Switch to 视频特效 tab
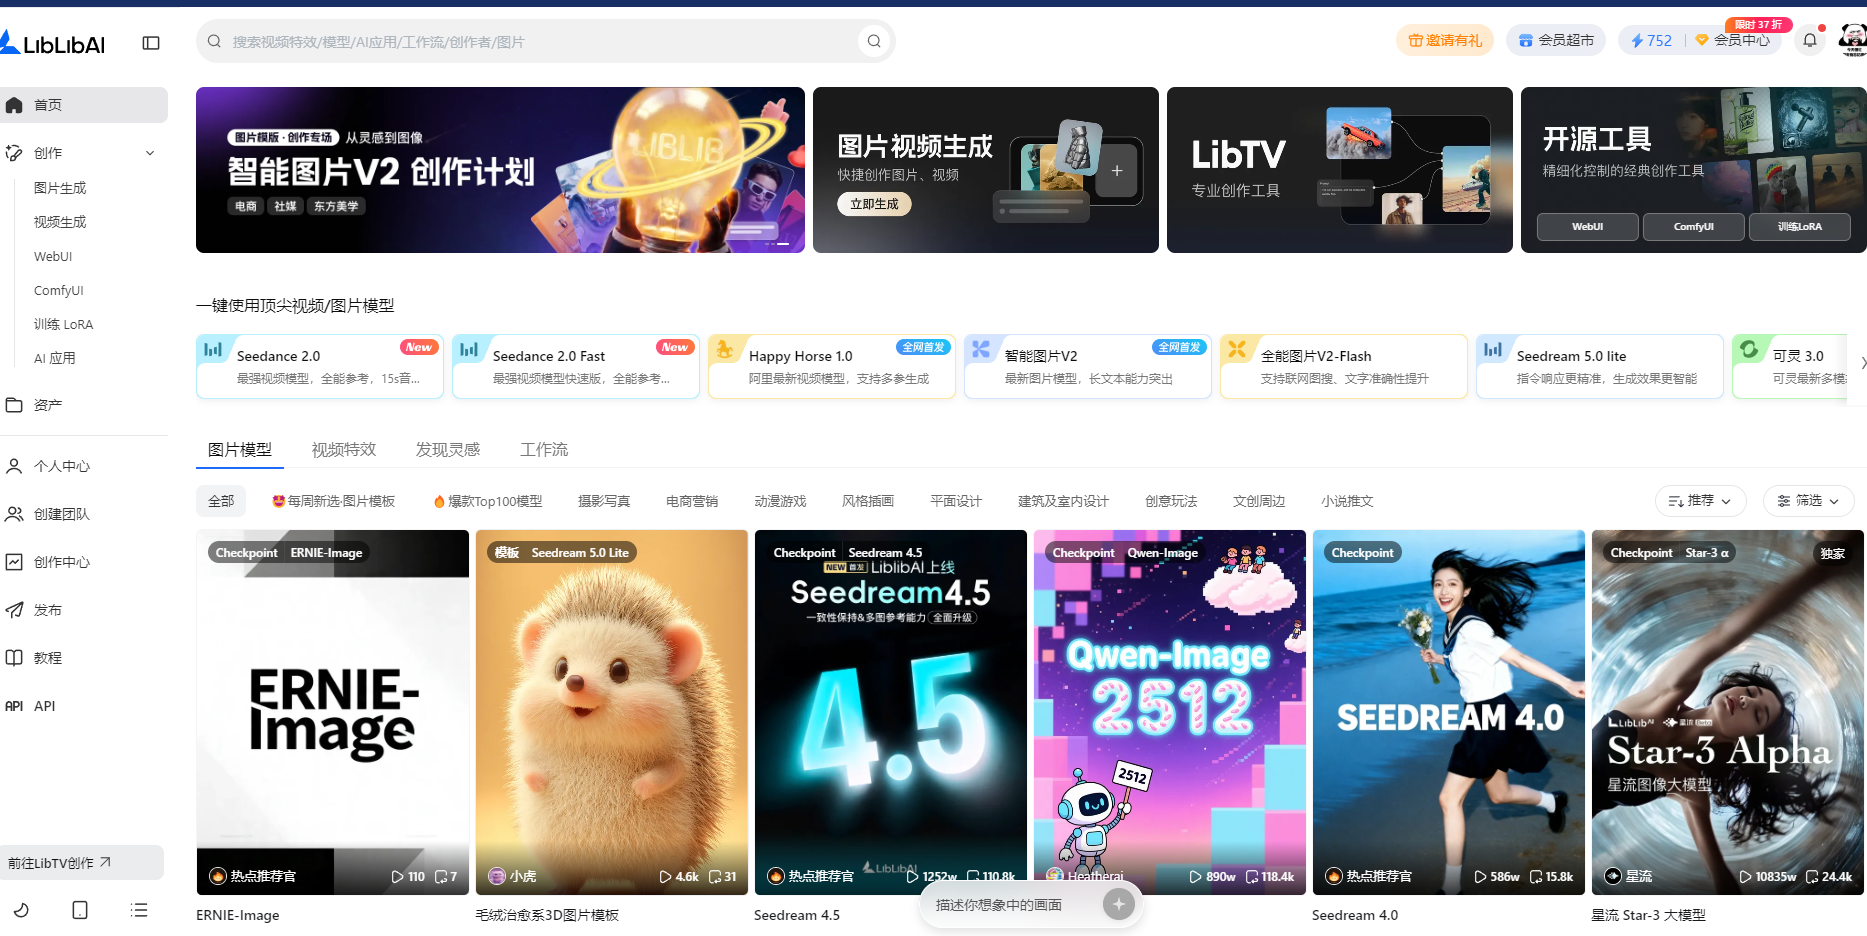This screenshot has height=936, width=1867. click(x=344, y=450)
